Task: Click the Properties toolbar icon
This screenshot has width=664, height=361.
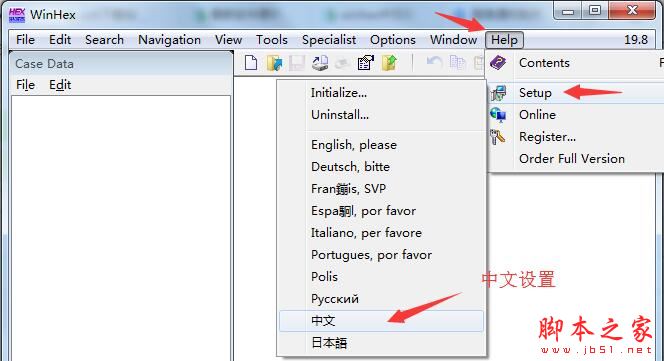Action: pyautogui.click(x=365, y=63)
